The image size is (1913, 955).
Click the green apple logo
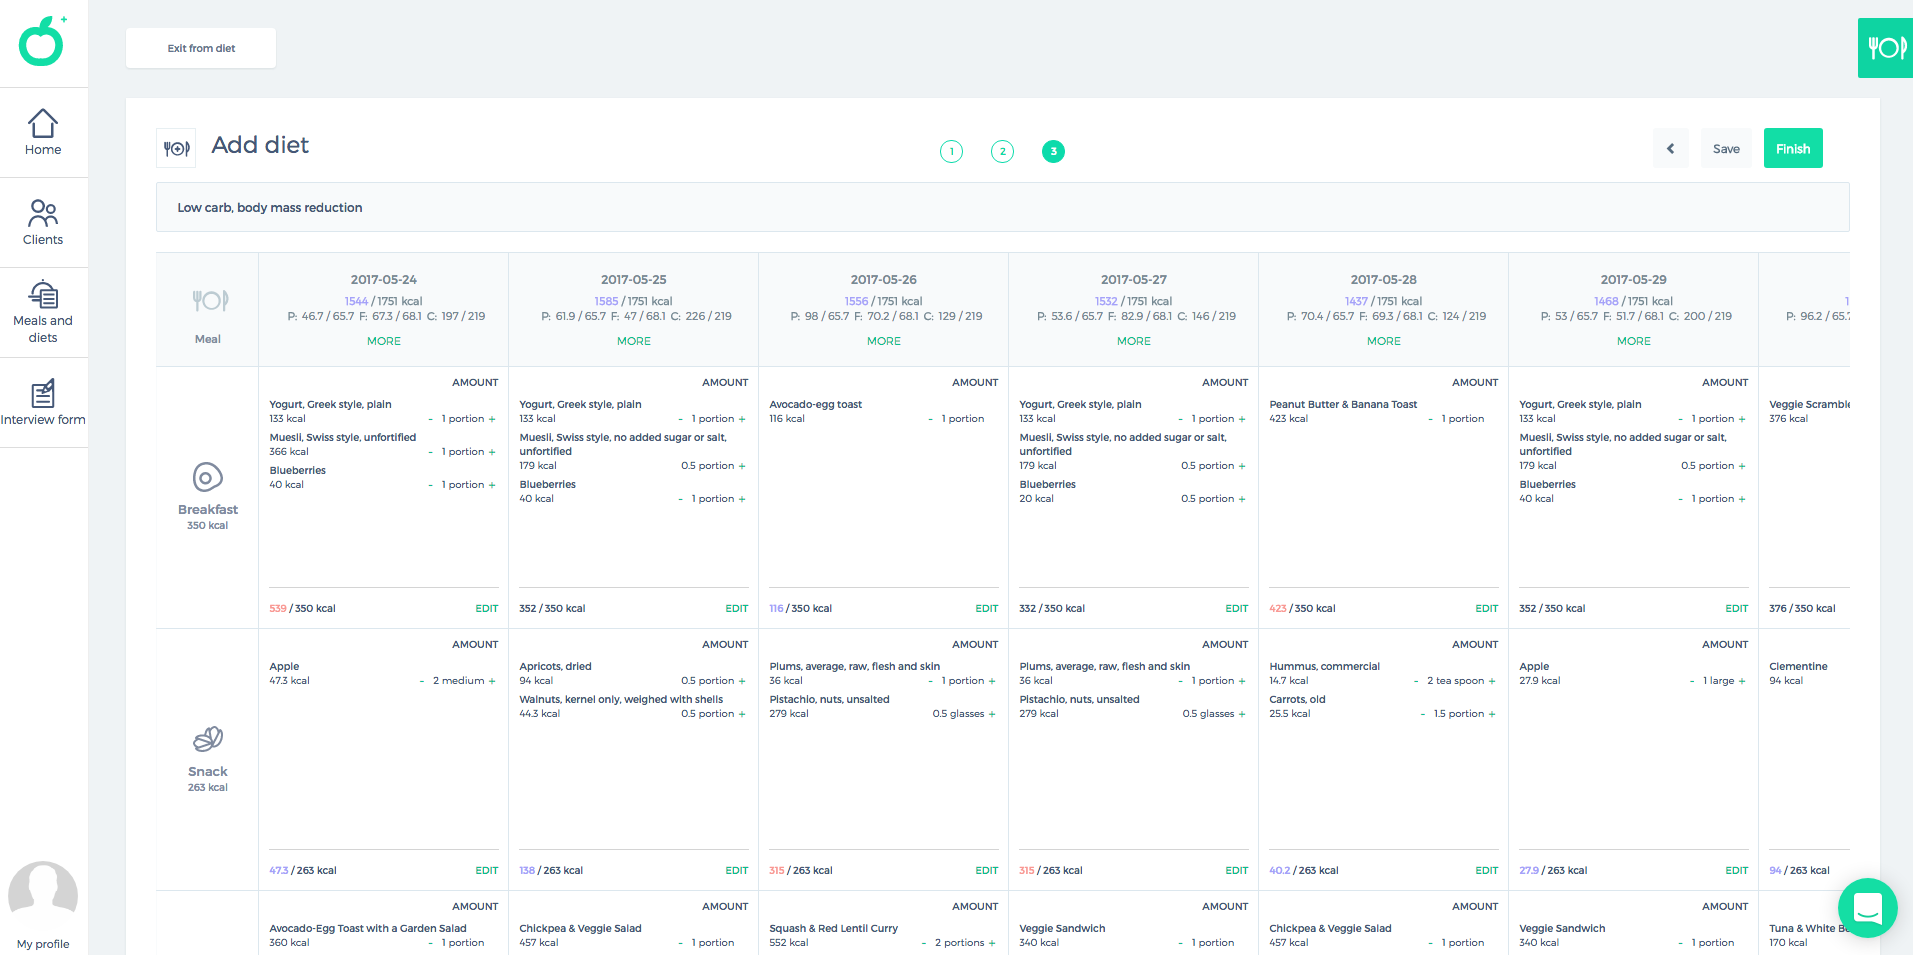[43, 42]
